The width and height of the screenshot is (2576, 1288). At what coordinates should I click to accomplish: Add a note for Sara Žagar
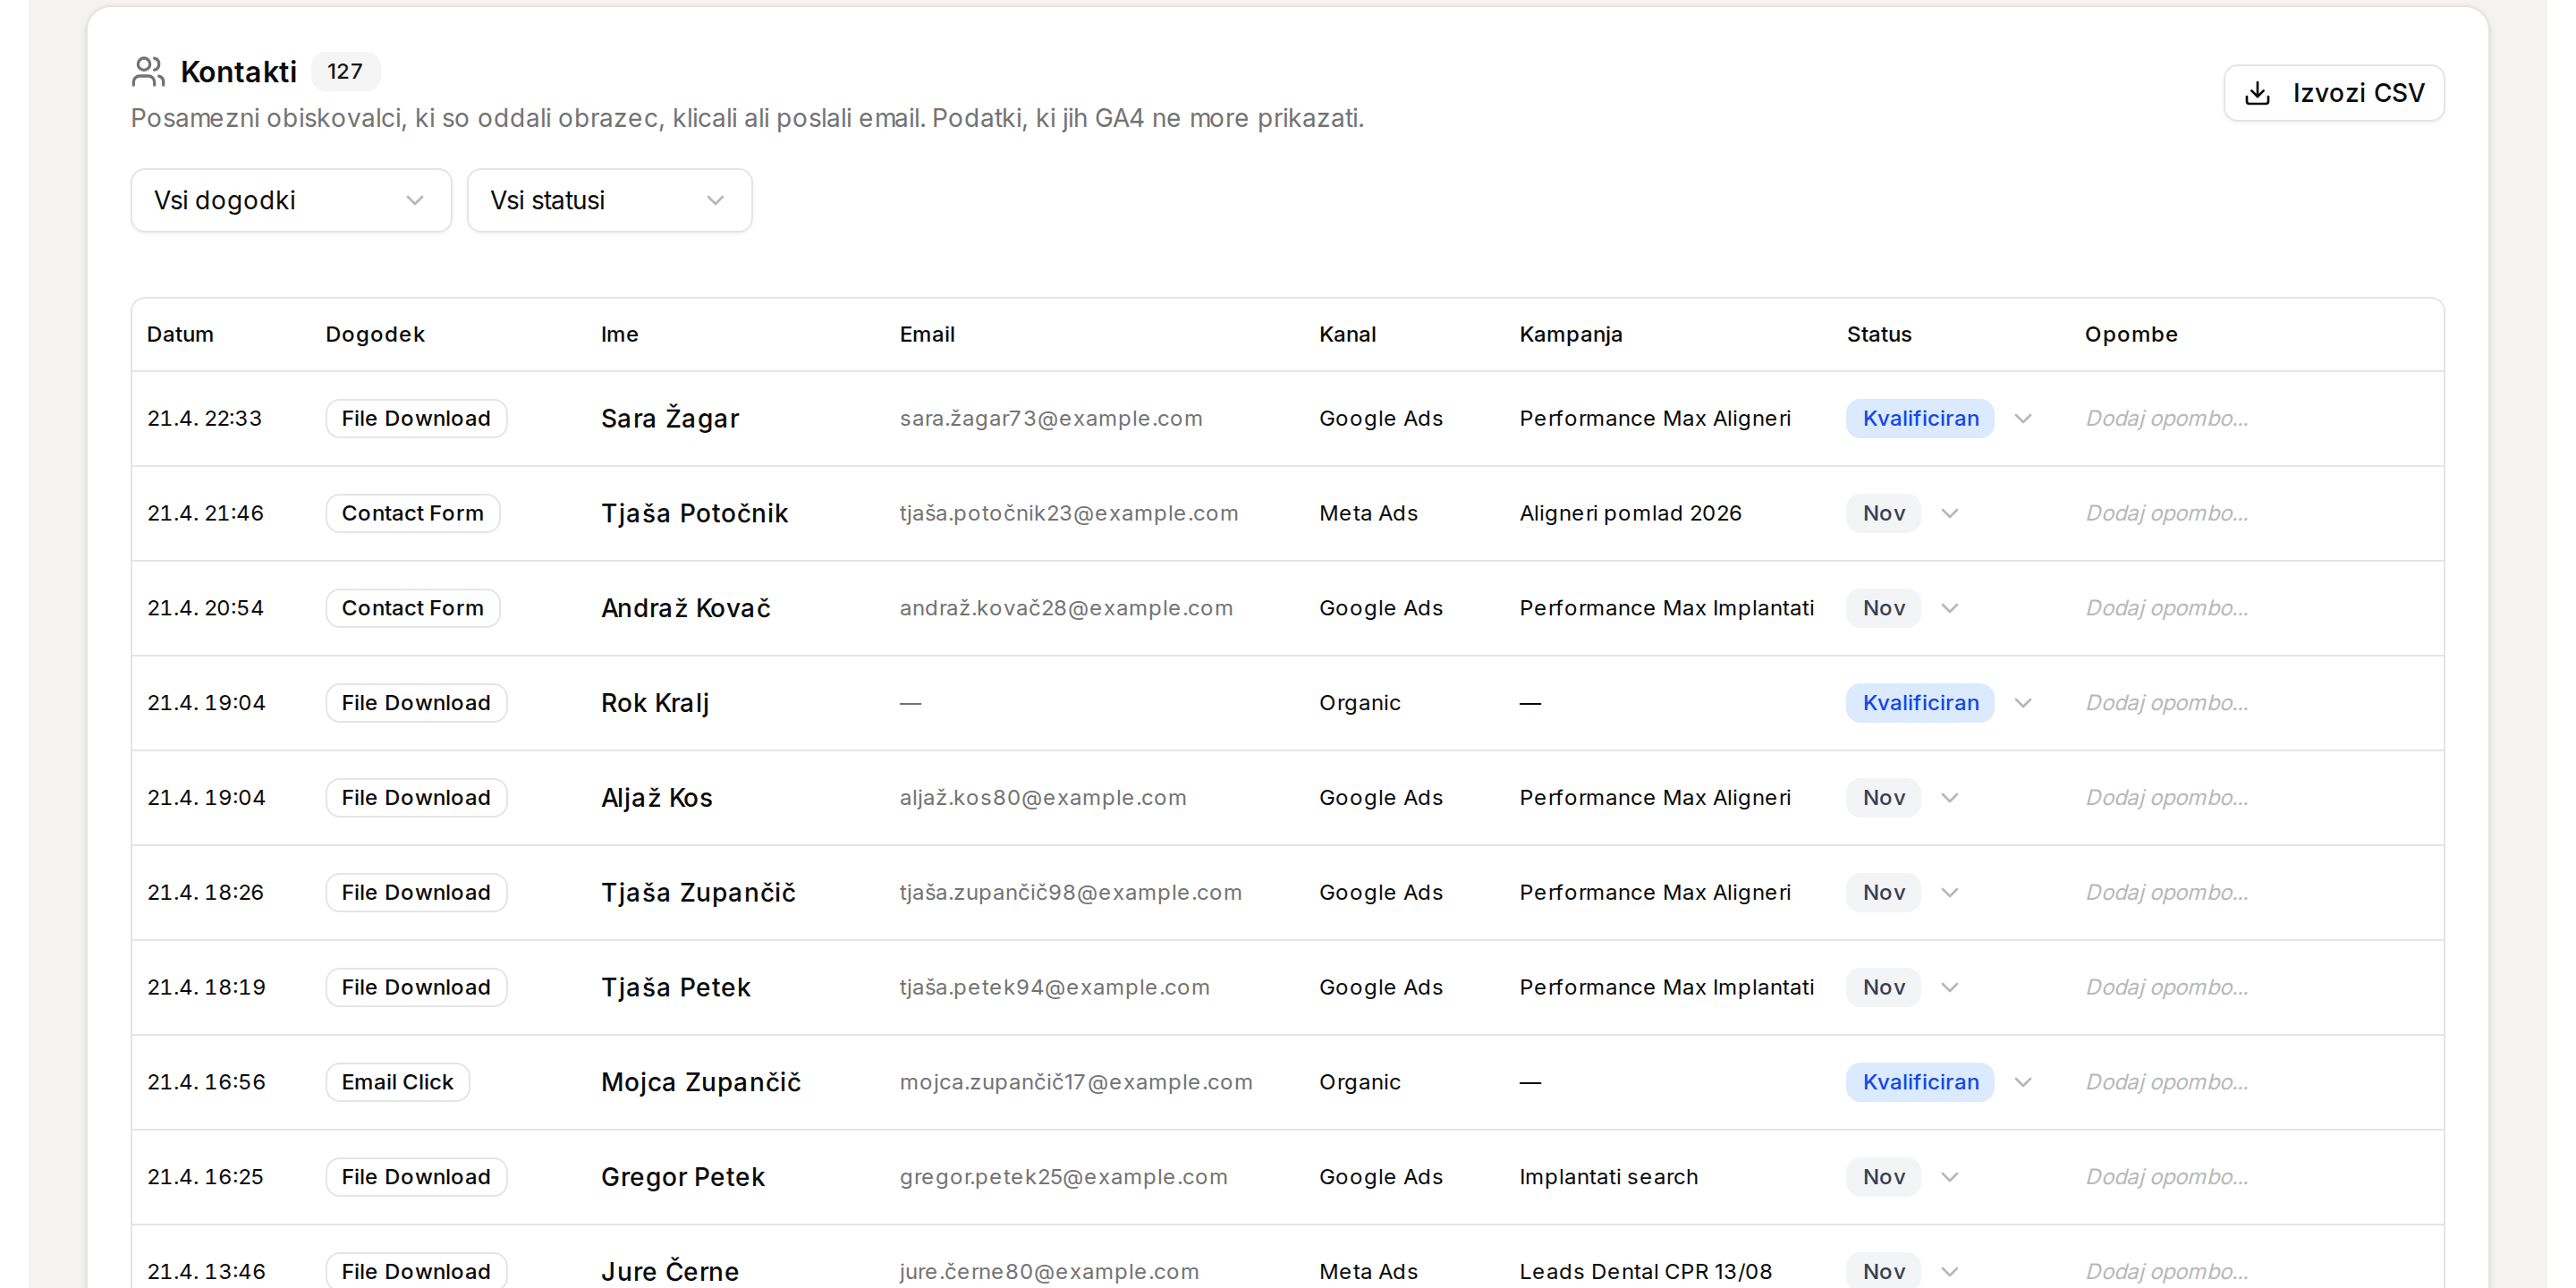(2166, 419)
